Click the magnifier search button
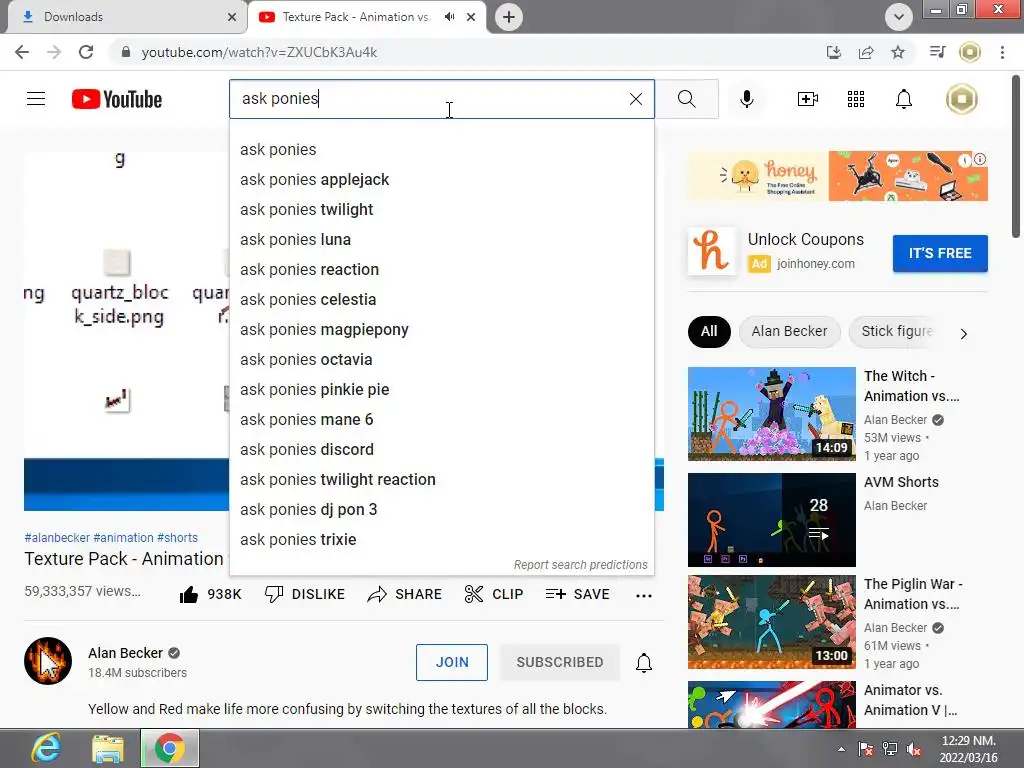 [686, 99]
